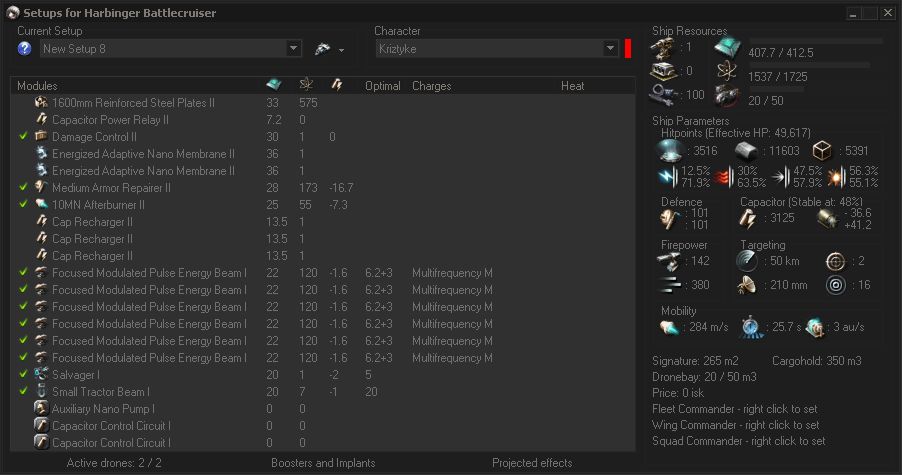Click the thermal resistance icon
The image size is (902, 475).
click(724, 177)
